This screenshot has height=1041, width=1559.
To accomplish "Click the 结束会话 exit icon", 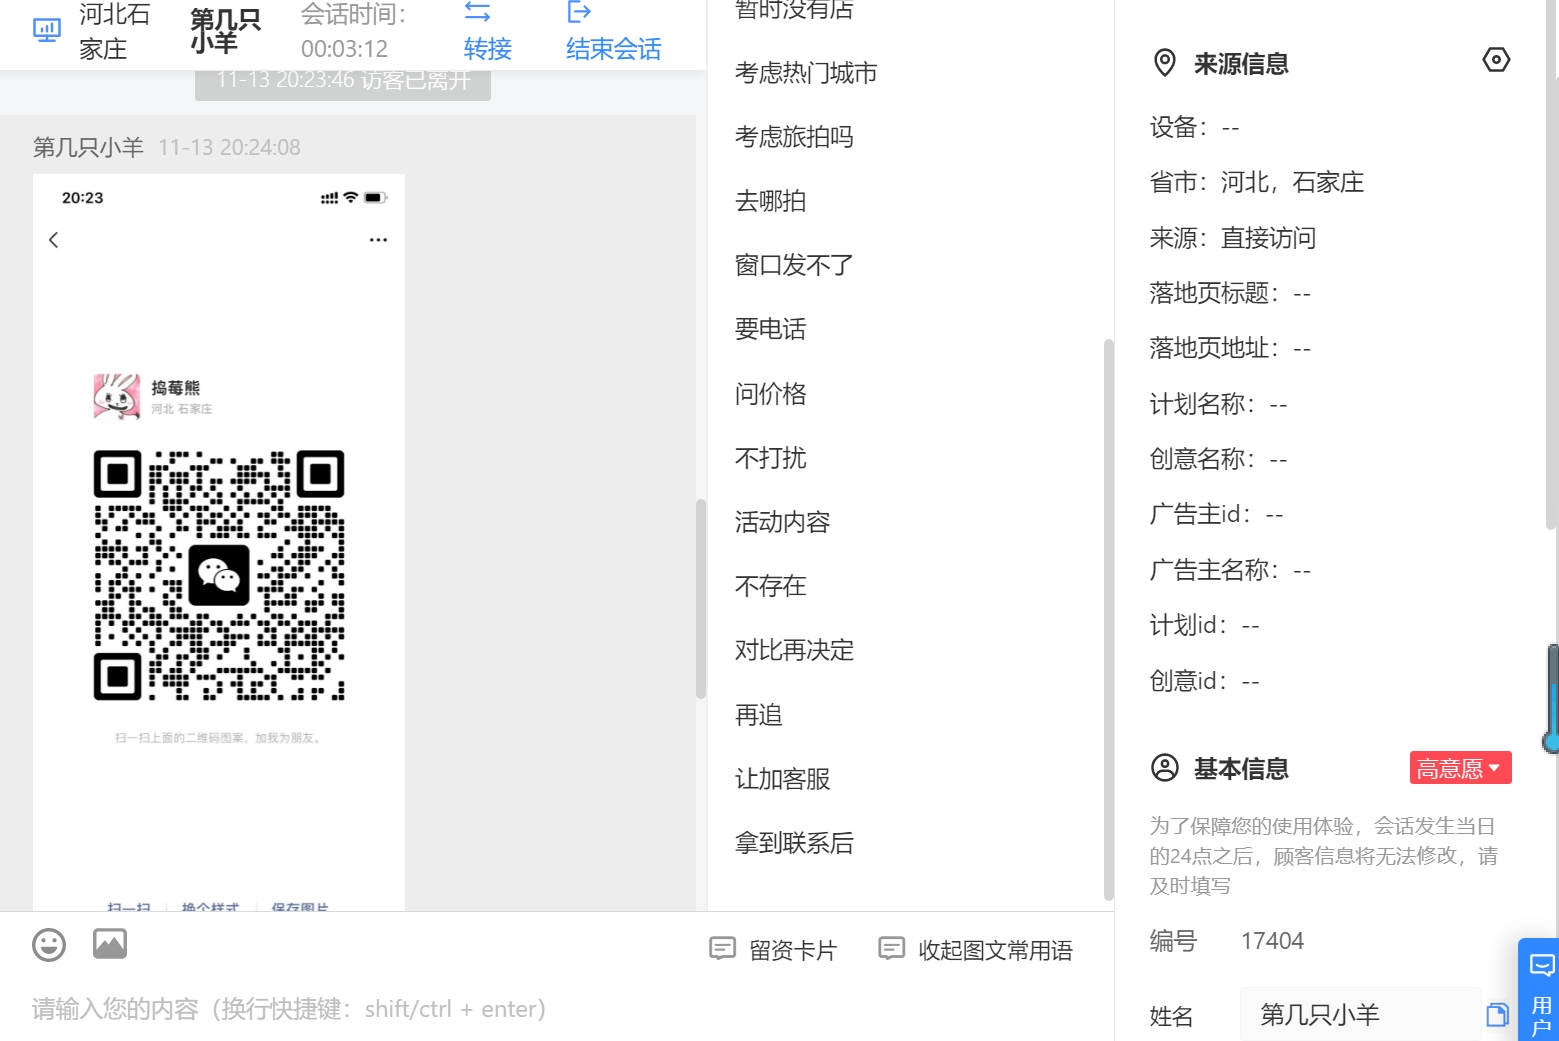I will click(x=579, y=12).
